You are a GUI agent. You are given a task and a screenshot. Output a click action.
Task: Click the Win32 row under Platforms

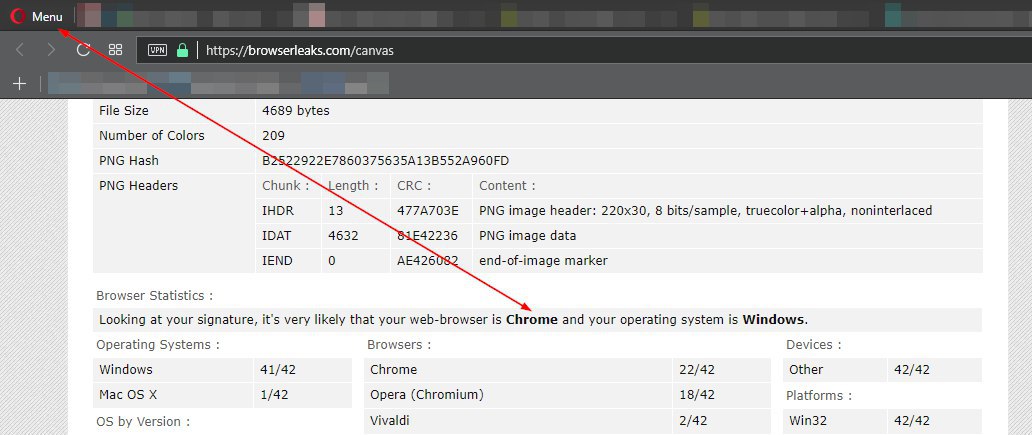point(883,420)
